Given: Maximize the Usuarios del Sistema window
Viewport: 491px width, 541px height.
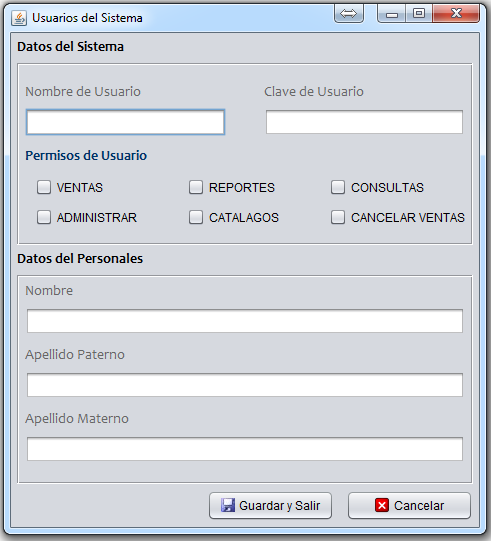Looking at the screenshot, I should pyautogui.click(x=419, y=14).
